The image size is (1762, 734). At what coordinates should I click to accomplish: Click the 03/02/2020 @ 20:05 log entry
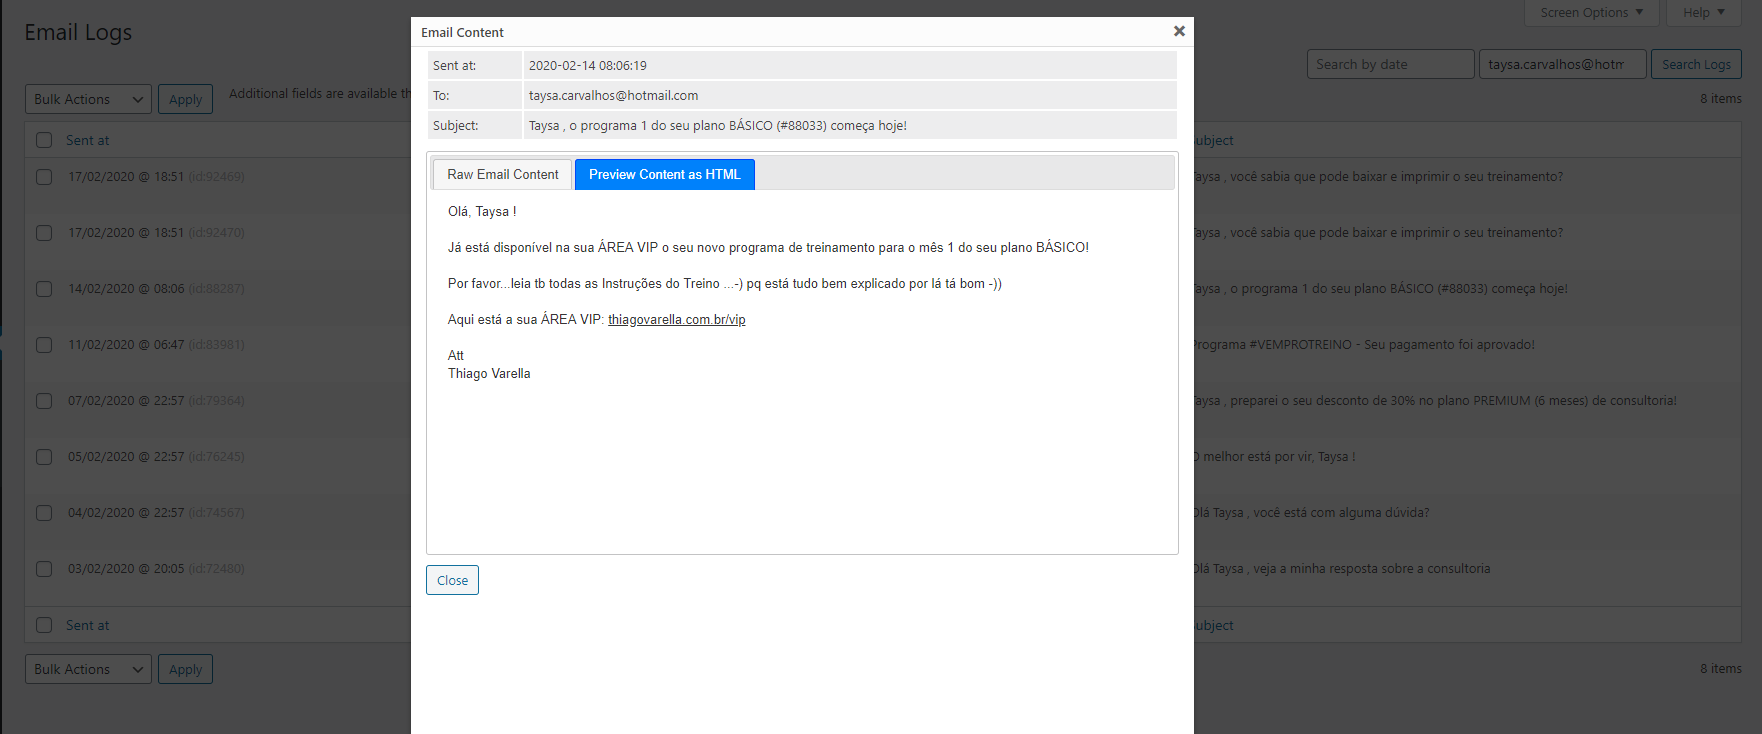[x=156, y=568]
